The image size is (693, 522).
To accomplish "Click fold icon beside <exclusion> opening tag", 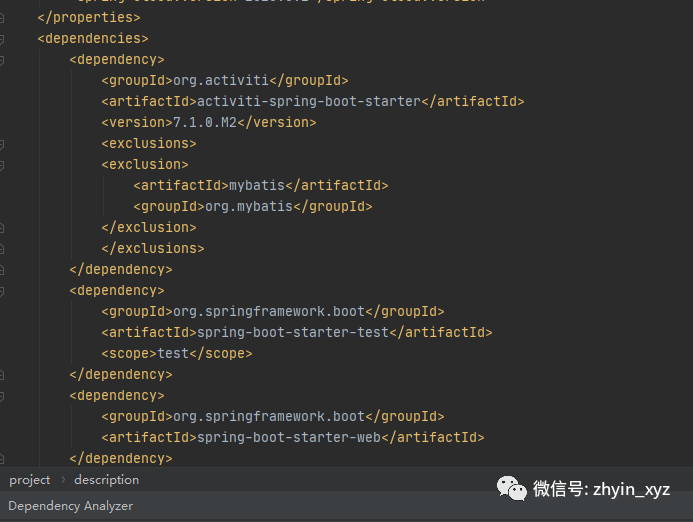I will 2,165.
